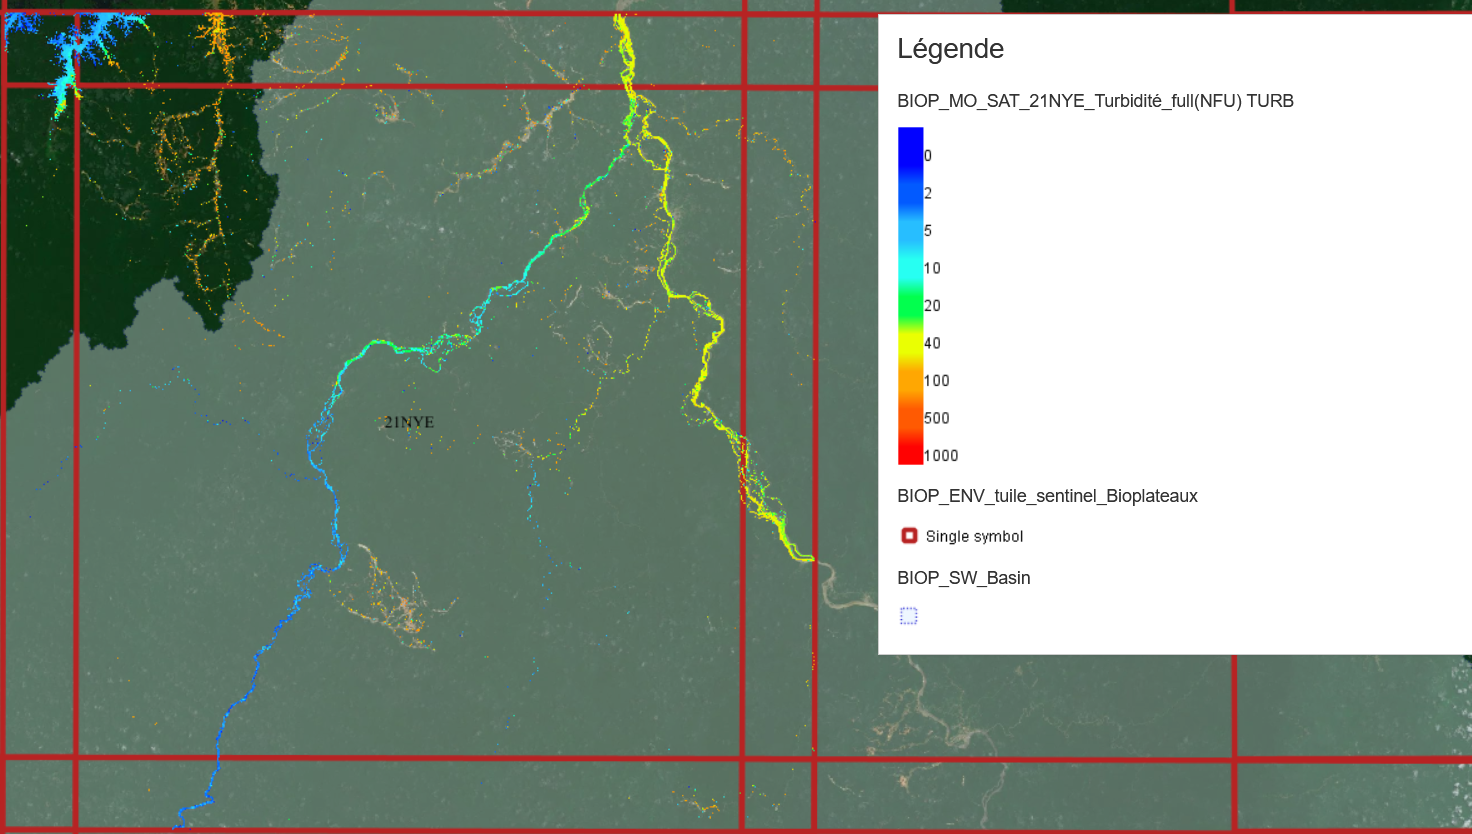This screenshot has height=834, width=1472.
Task: Click the 21NYE tile label on map
Action: pos(409,422)
